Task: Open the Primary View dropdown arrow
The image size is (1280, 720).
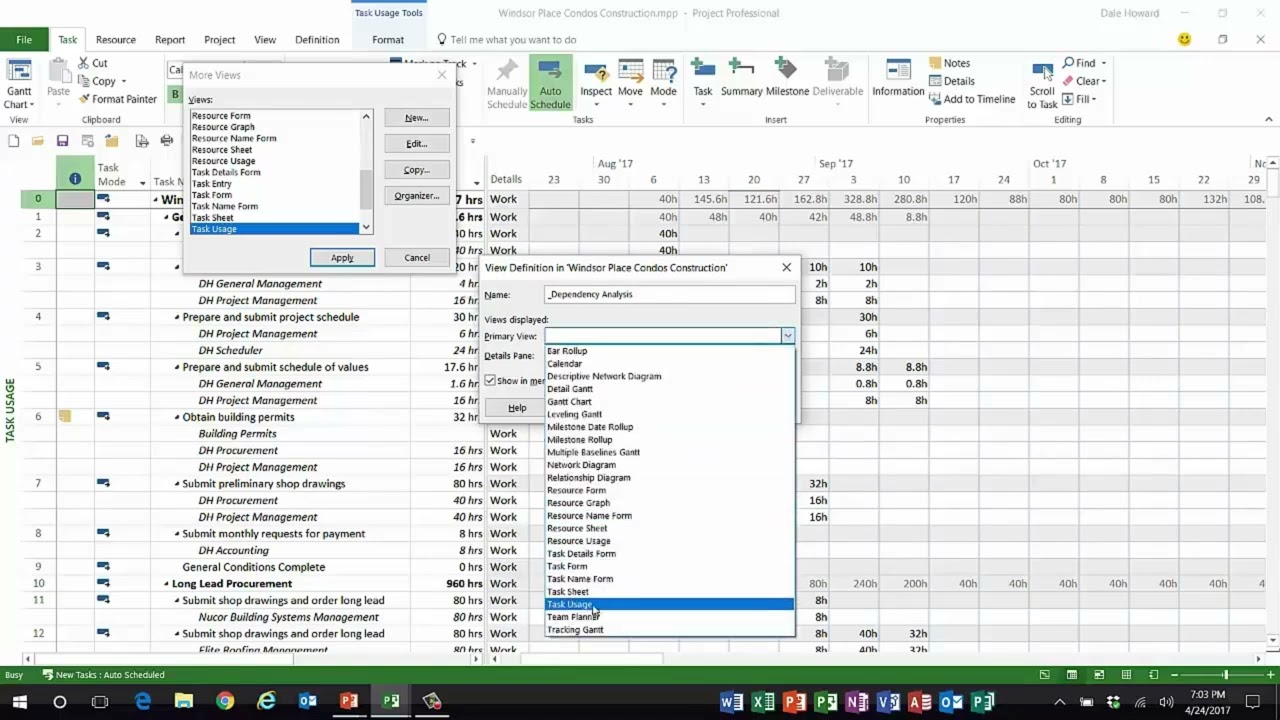Action: tap(788, 336)
